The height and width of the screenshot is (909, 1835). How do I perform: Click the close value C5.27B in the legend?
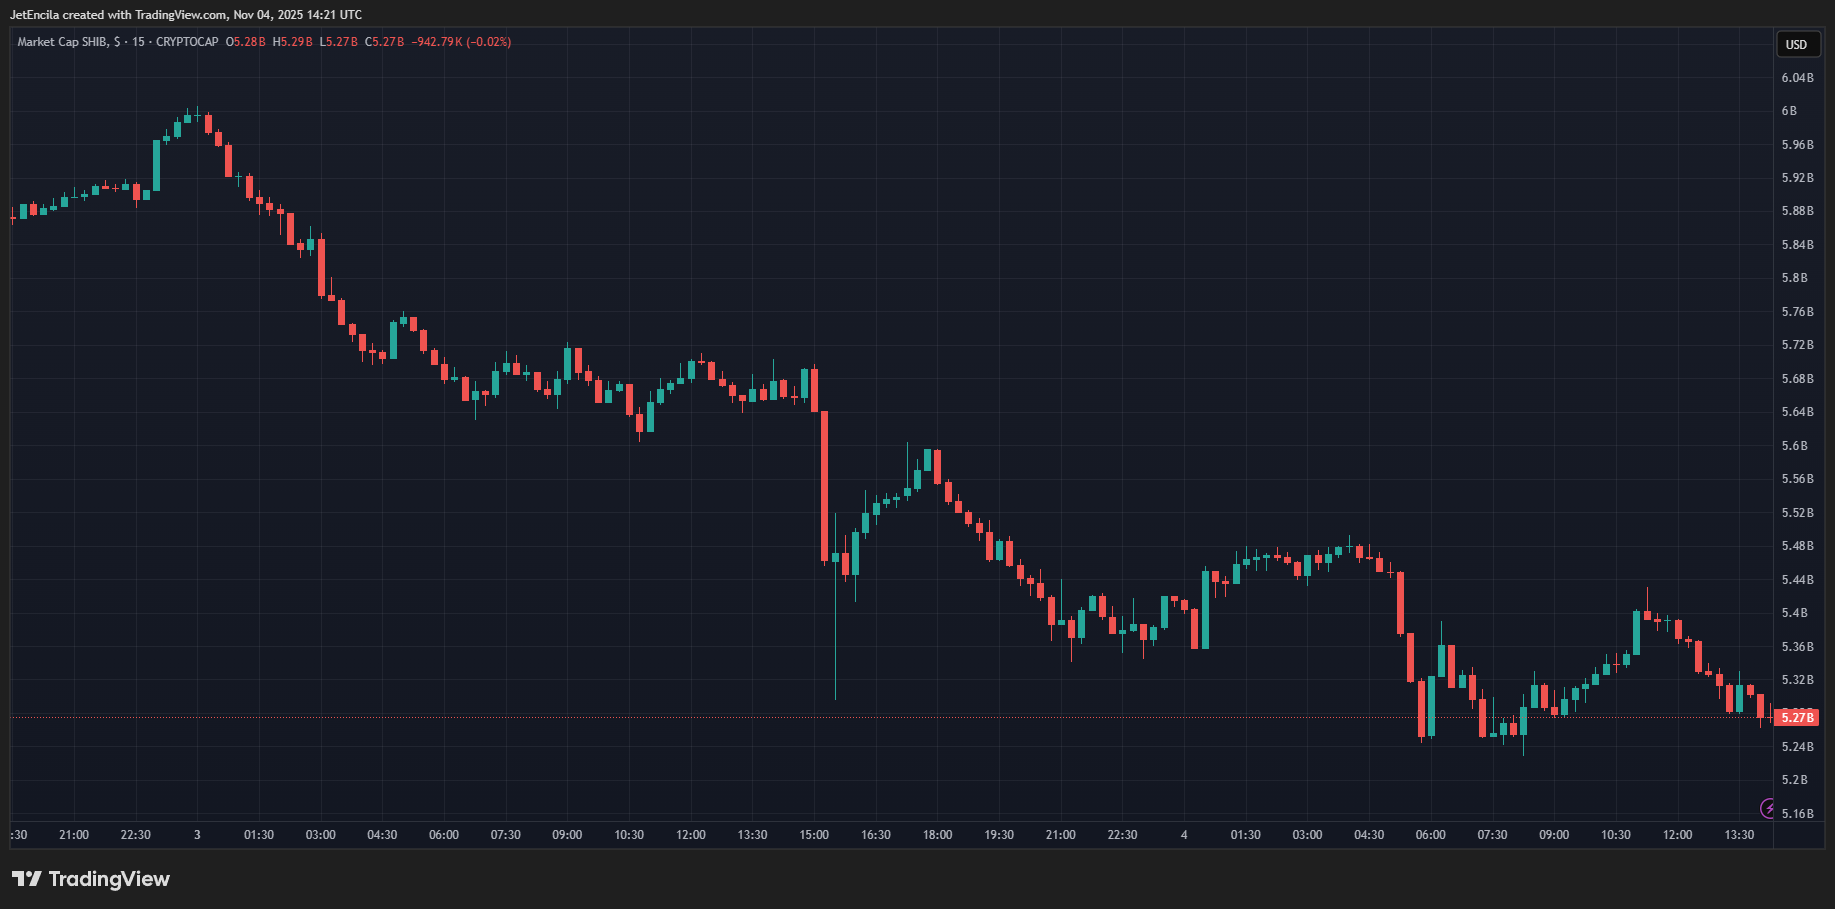(x=384, y=42)
